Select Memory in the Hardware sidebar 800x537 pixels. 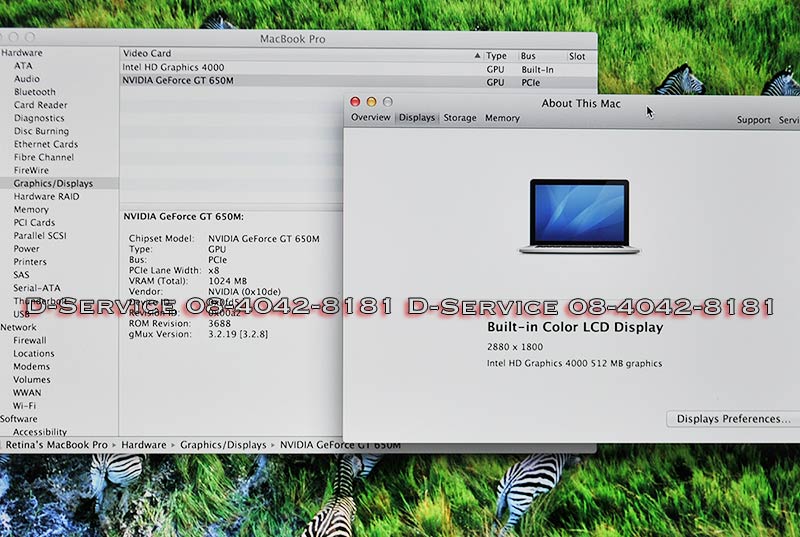click(x=31, y=210)
